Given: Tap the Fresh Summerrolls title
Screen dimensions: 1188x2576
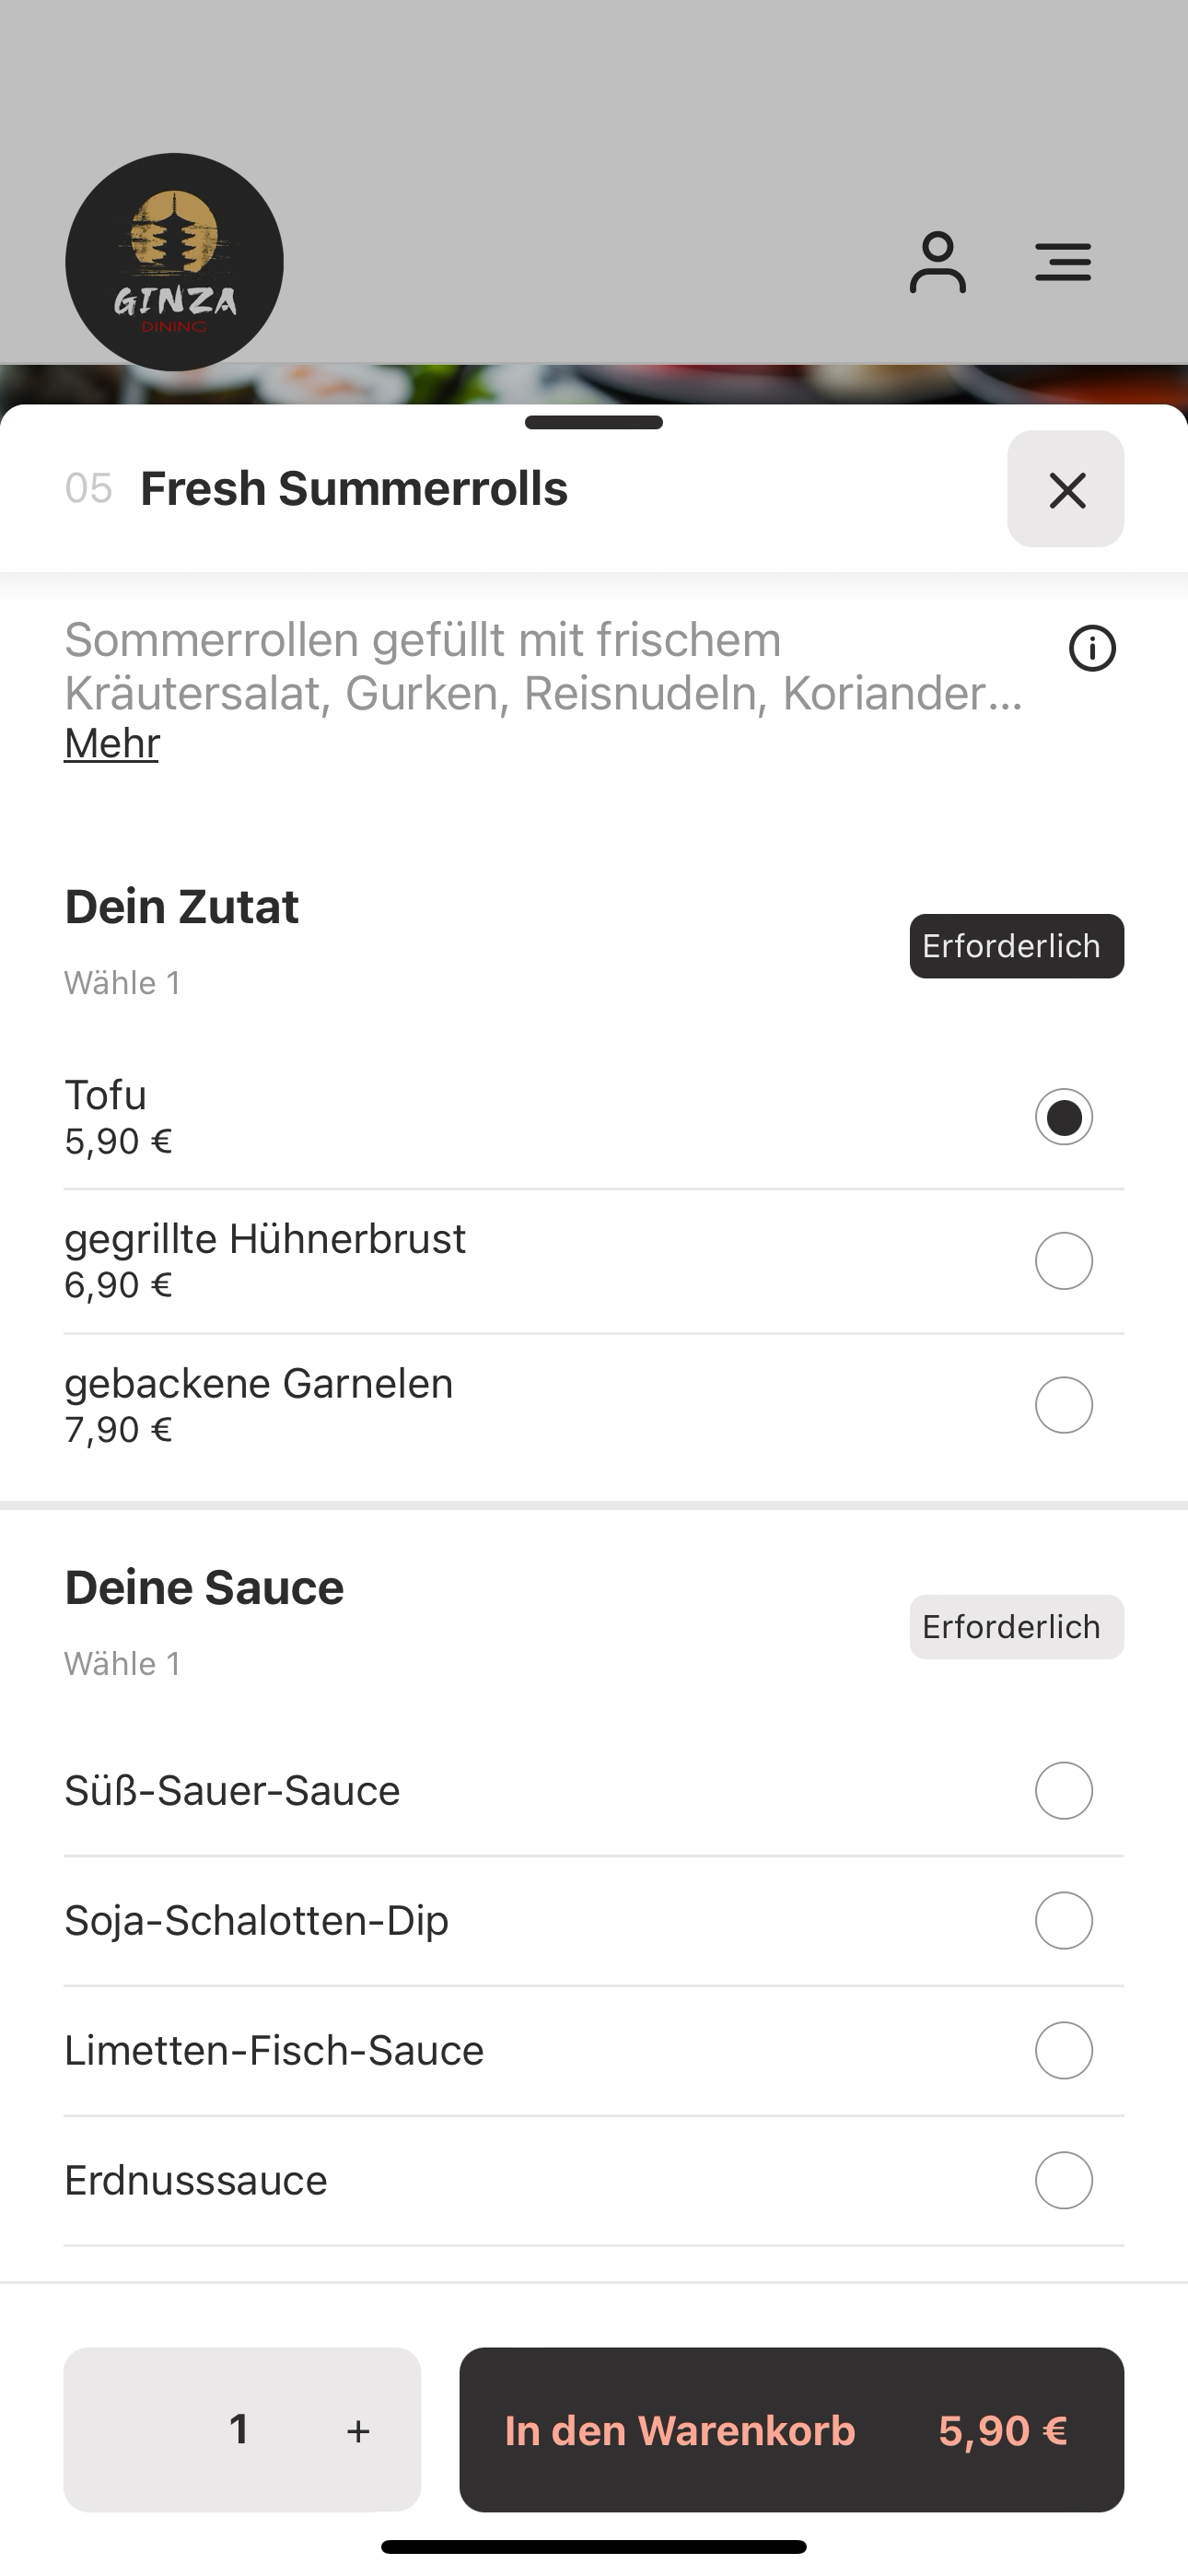Looking at the screenshot, I should (x=354, y=489).
